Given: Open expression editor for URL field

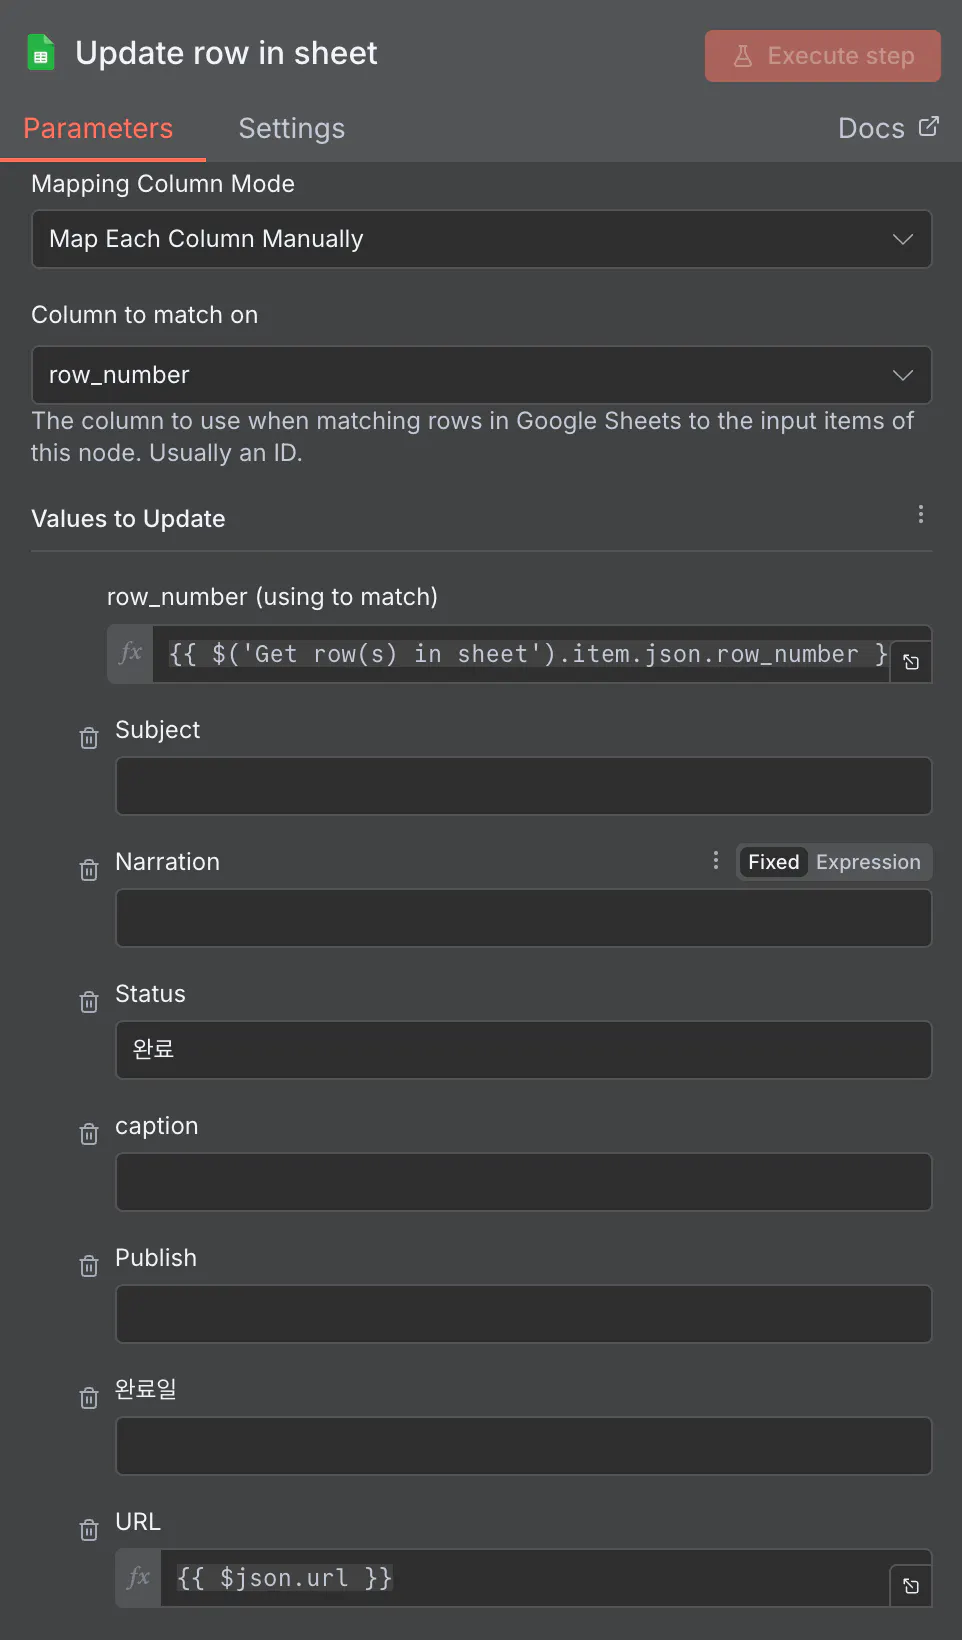Looking at the screenshot, I should click(911, 1586).
